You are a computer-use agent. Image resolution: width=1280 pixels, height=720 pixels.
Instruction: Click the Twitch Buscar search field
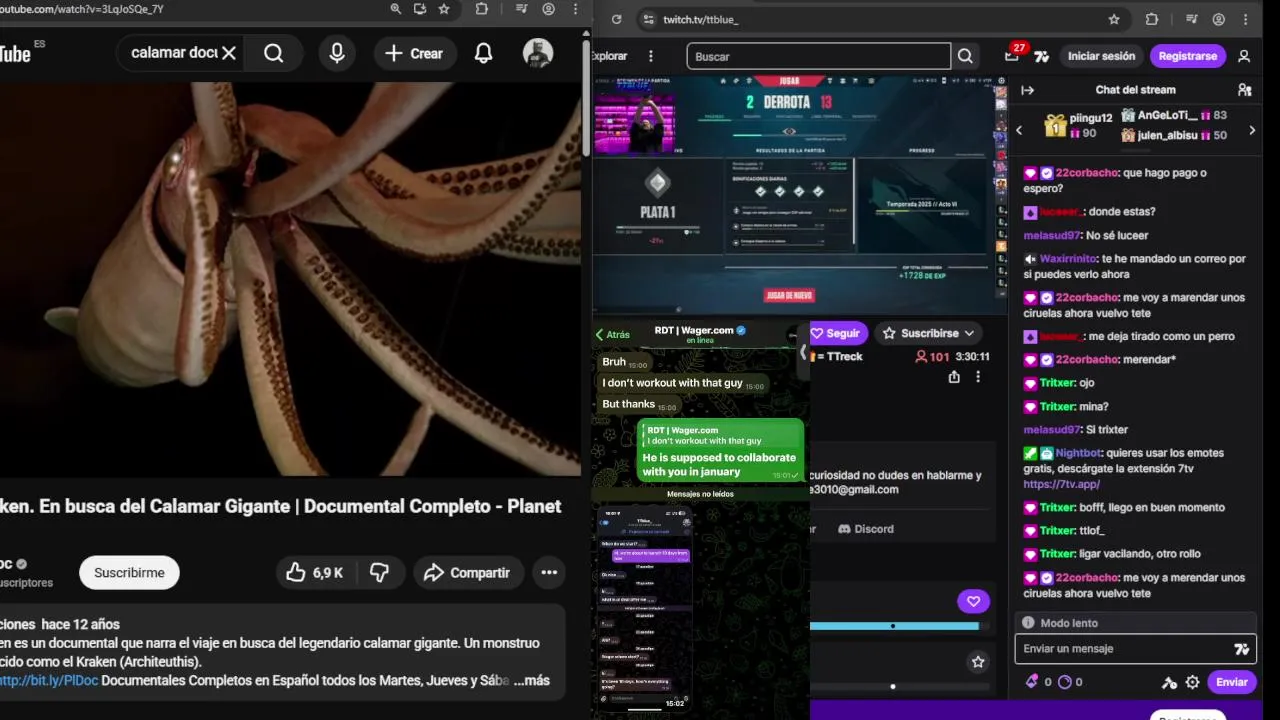pyautogui.click(x=818, y=56)
